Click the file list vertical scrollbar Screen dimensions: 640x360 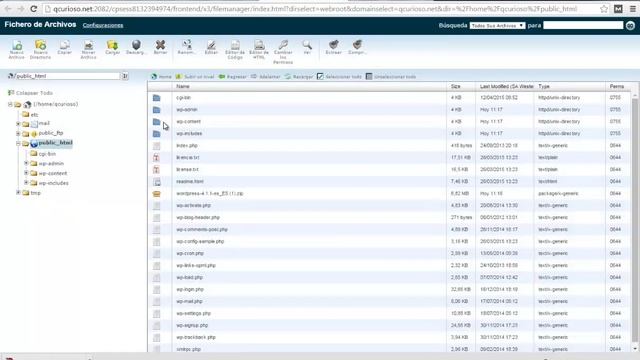click(634, 220)
